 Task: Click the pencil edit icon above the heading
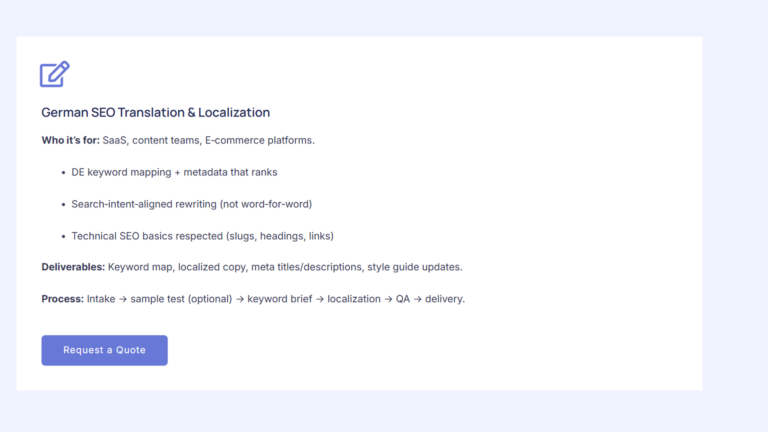[54, 74]
